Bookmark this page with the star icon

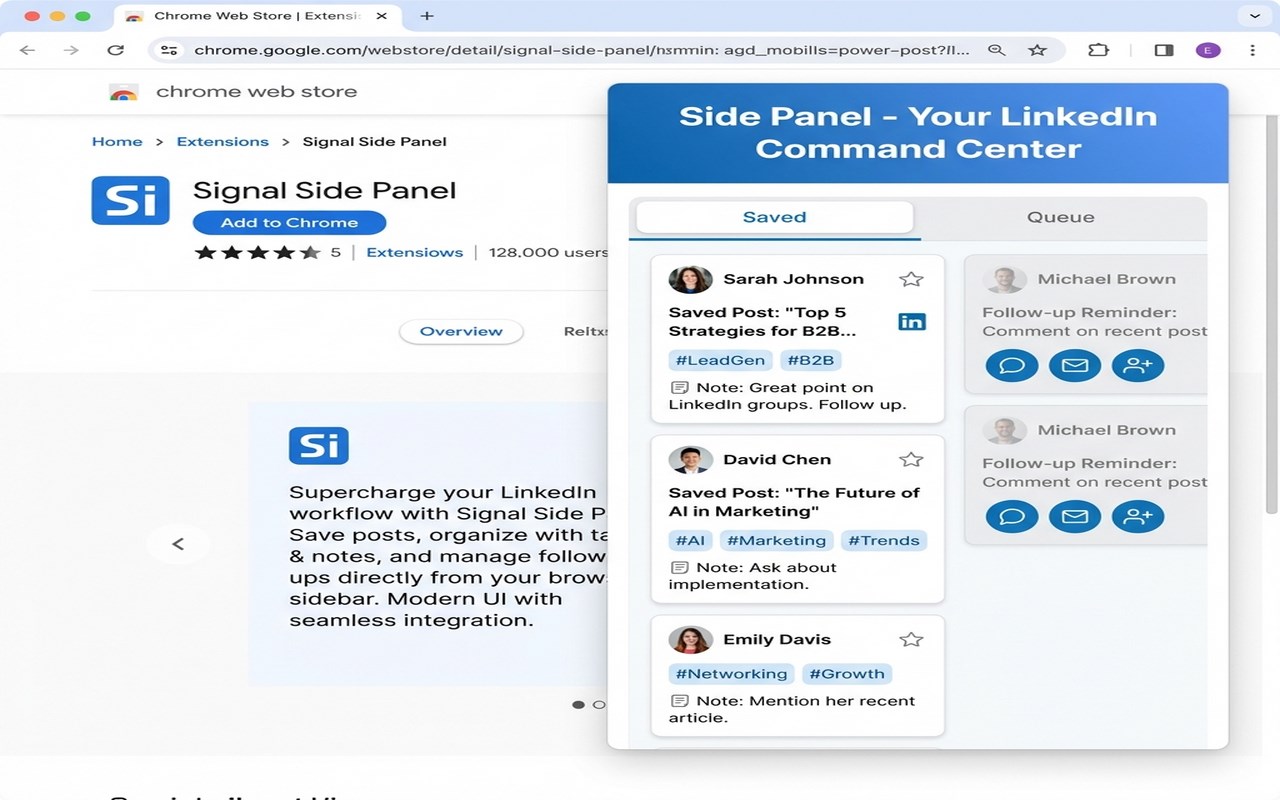click(x=1038, y=50)
